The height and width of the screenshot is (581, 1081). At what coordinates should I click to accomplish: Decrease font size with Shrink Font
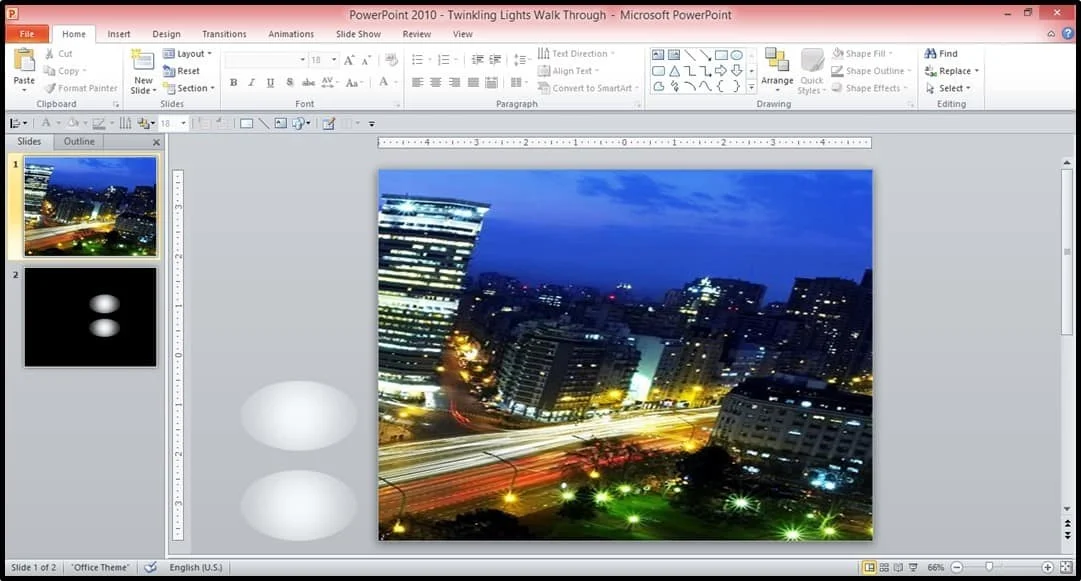pos(367,60)
